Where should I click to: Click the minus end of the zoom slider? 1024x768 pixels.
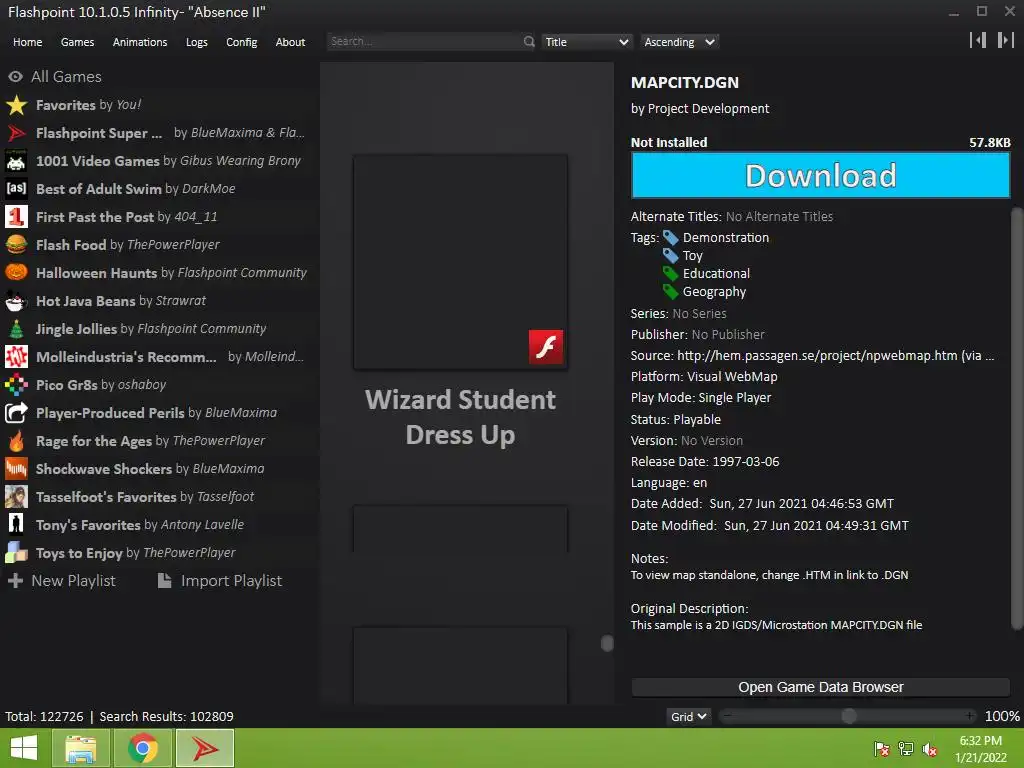[727, 716]
